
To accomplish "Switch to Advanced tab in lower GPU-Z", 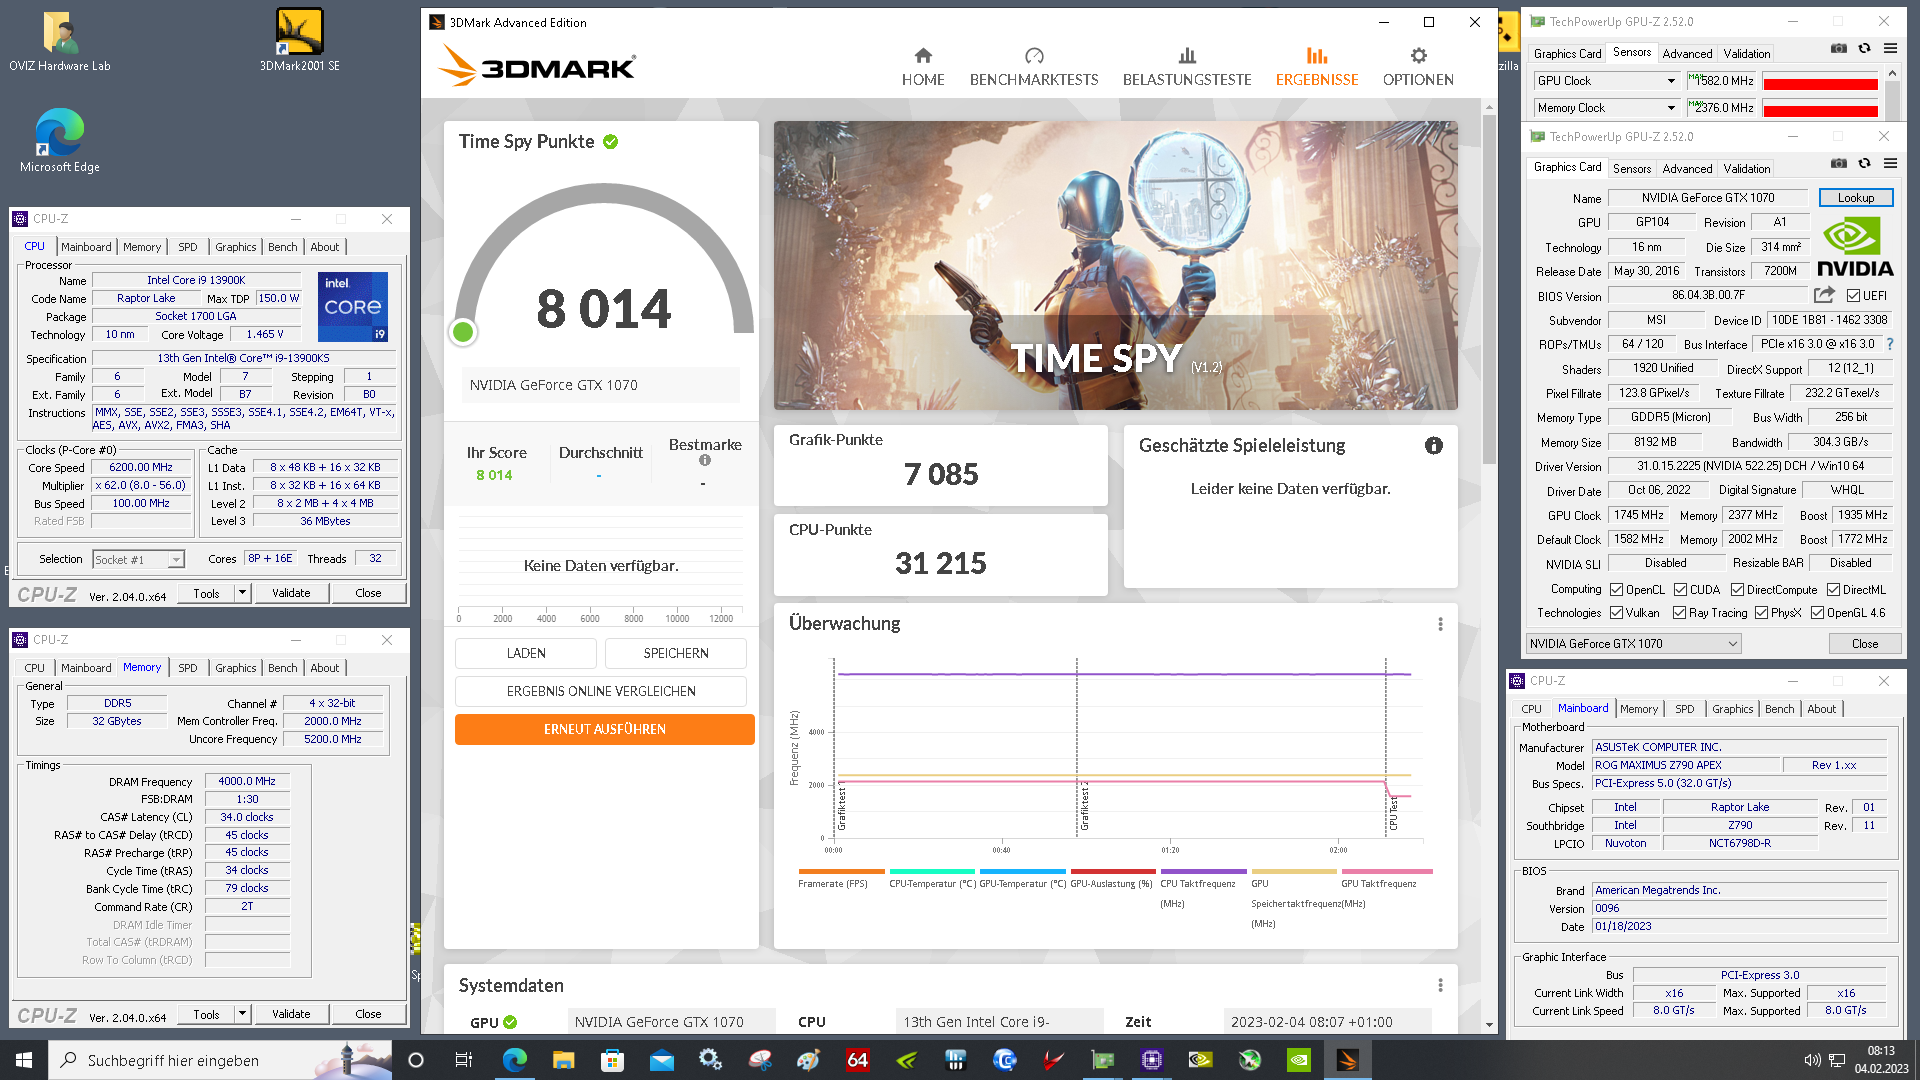I will [1687, 169].
